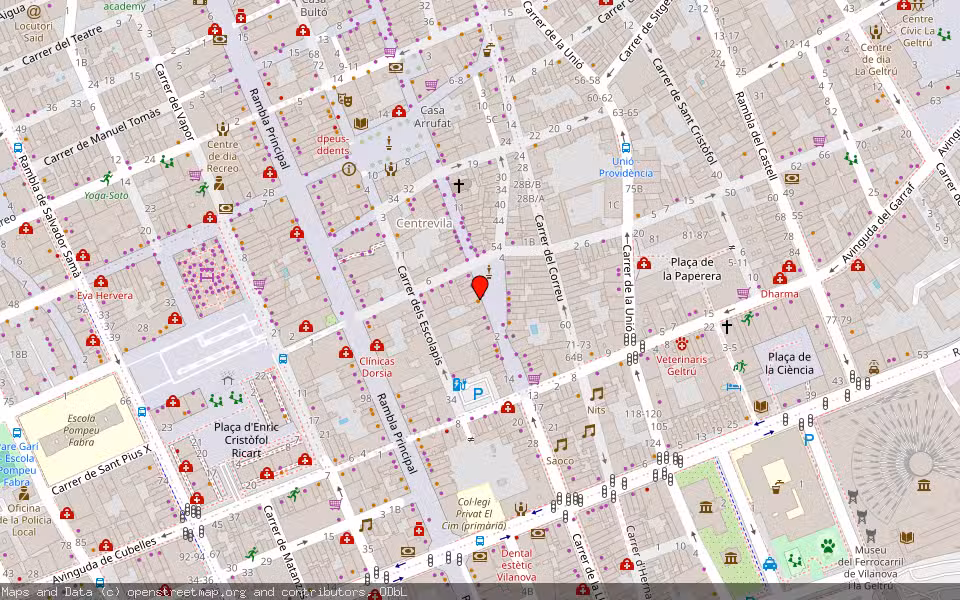Select the Veterinaris Geltrú paw icon
960x600 pixels.
(x=682, y=343)
